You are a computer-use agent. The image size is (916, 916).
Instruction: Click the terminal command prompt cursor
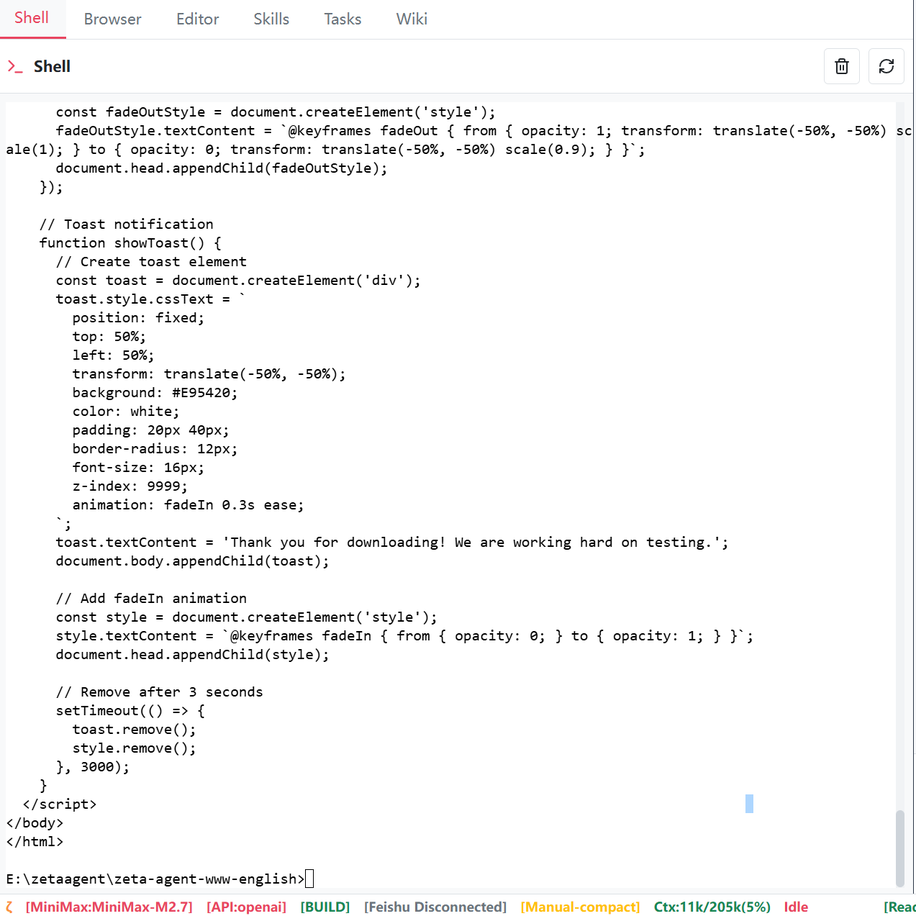point(310,878)
